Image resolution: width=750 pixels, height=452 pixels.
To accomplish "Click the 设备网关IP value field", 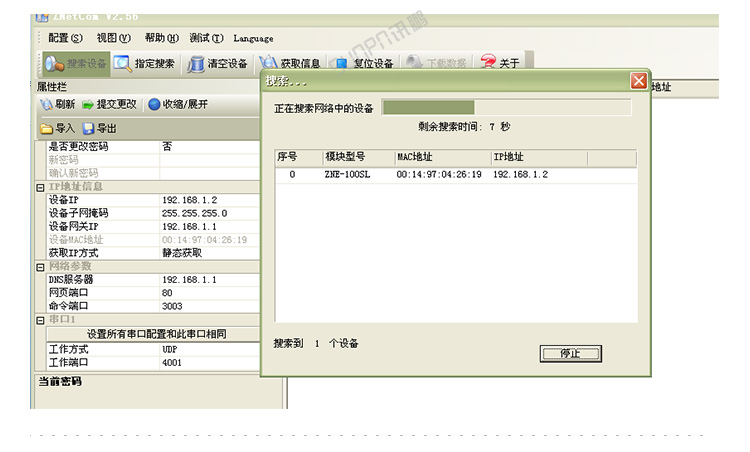I will (210, 227).
